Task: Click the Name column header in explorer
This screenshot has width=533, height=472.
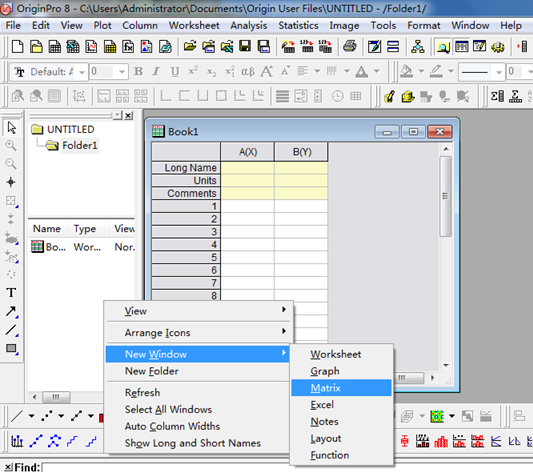Action: pyautogui.click(x=47, y=229)
